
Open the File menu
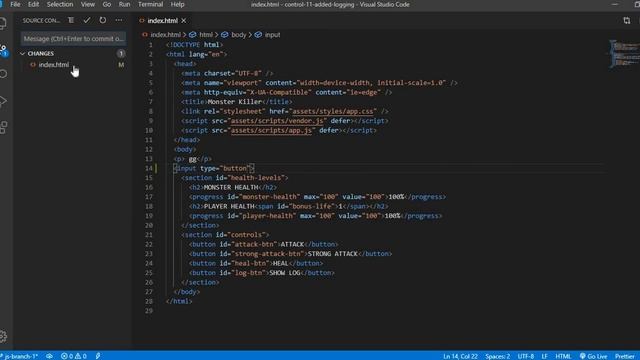(15, 4)
